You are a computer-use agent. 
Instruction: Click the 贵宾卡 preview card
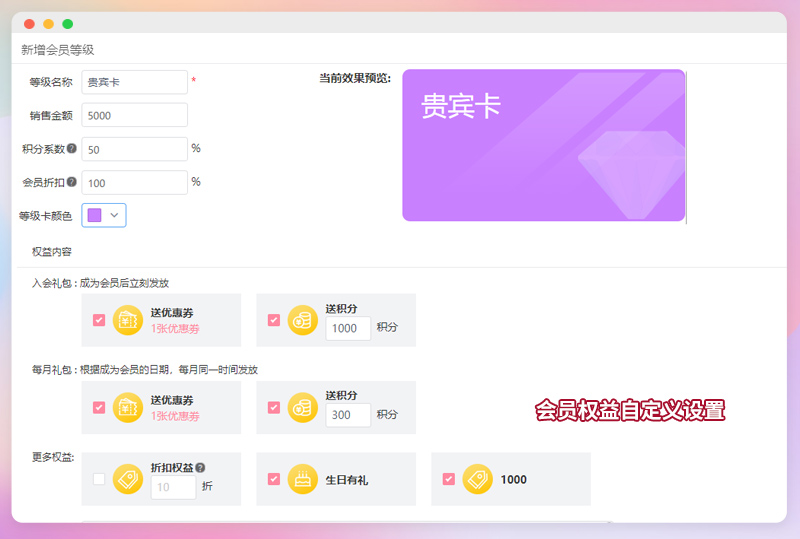[544, 145]
